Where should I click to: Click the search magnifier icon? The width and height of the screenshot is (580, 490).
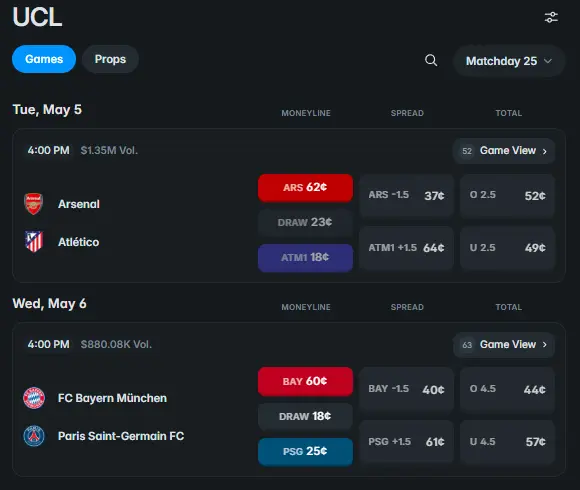pyautogui.click(x=431, y=60)
